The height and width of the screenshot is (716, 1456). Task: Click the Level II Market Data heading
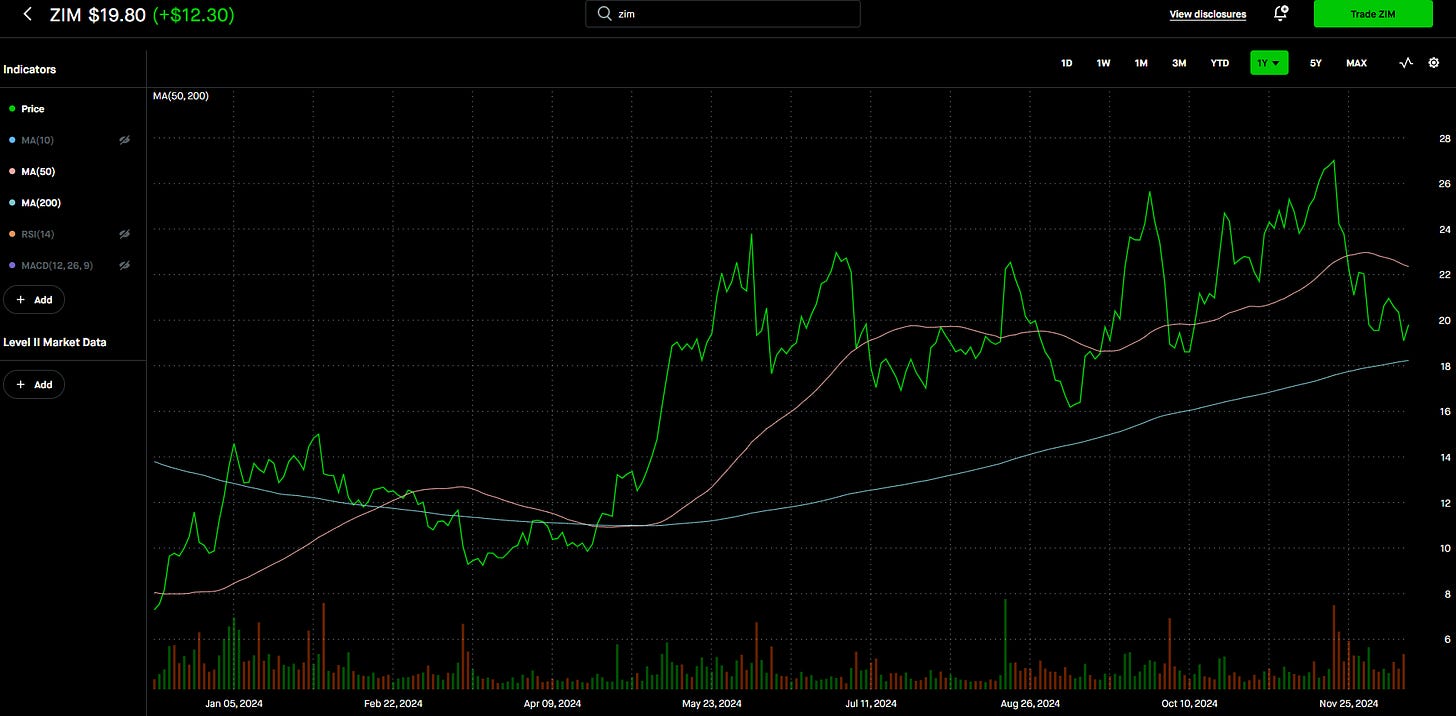55,342
